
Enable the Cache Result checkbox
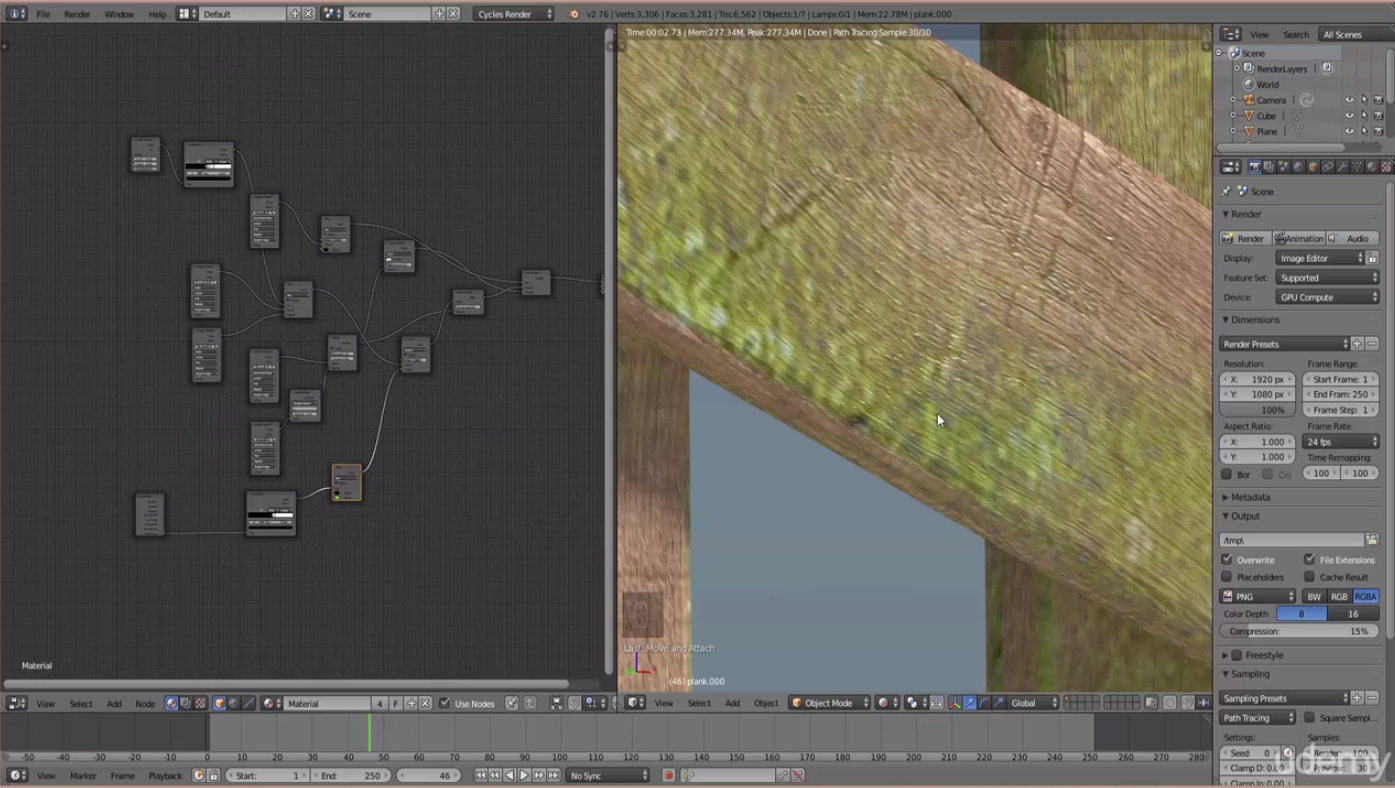[x=1310, y=577]
